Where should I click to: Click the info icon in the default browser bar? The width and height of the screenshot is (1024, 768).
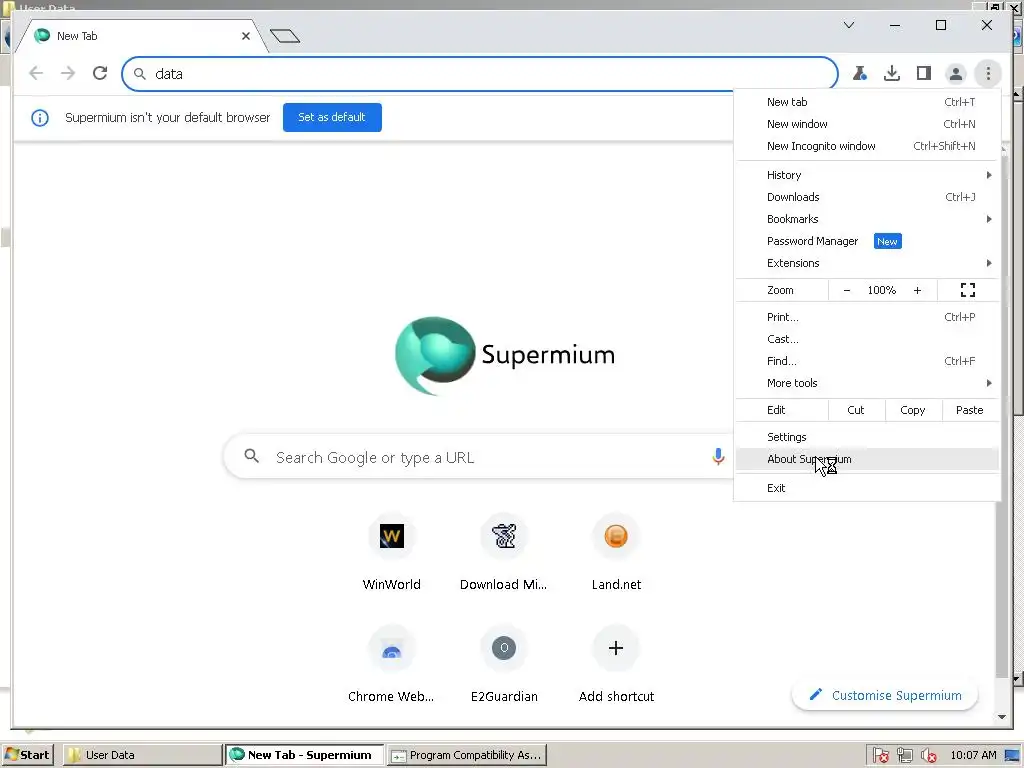tap(40, 118)
